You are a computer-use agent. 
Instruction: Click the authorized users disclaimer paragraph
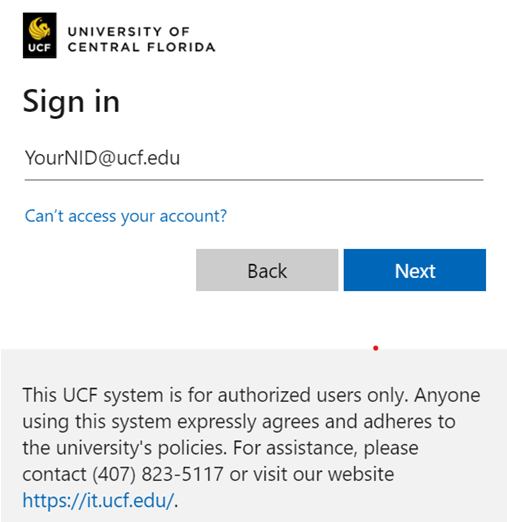[251, 448]
